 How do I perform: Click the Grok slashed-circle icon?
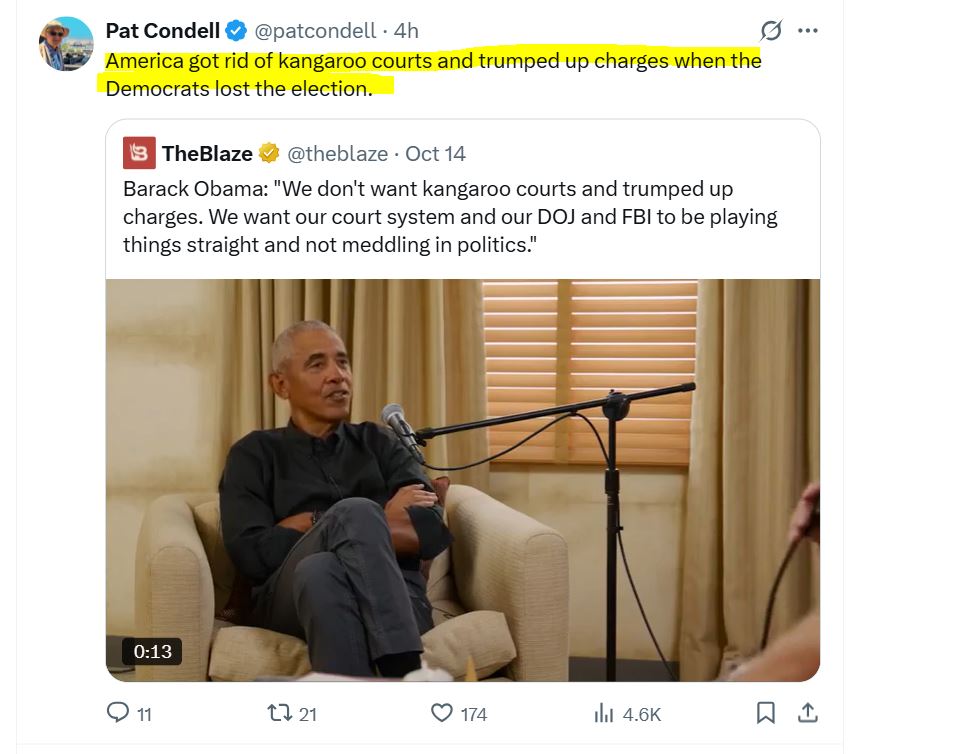click(771, 31)
